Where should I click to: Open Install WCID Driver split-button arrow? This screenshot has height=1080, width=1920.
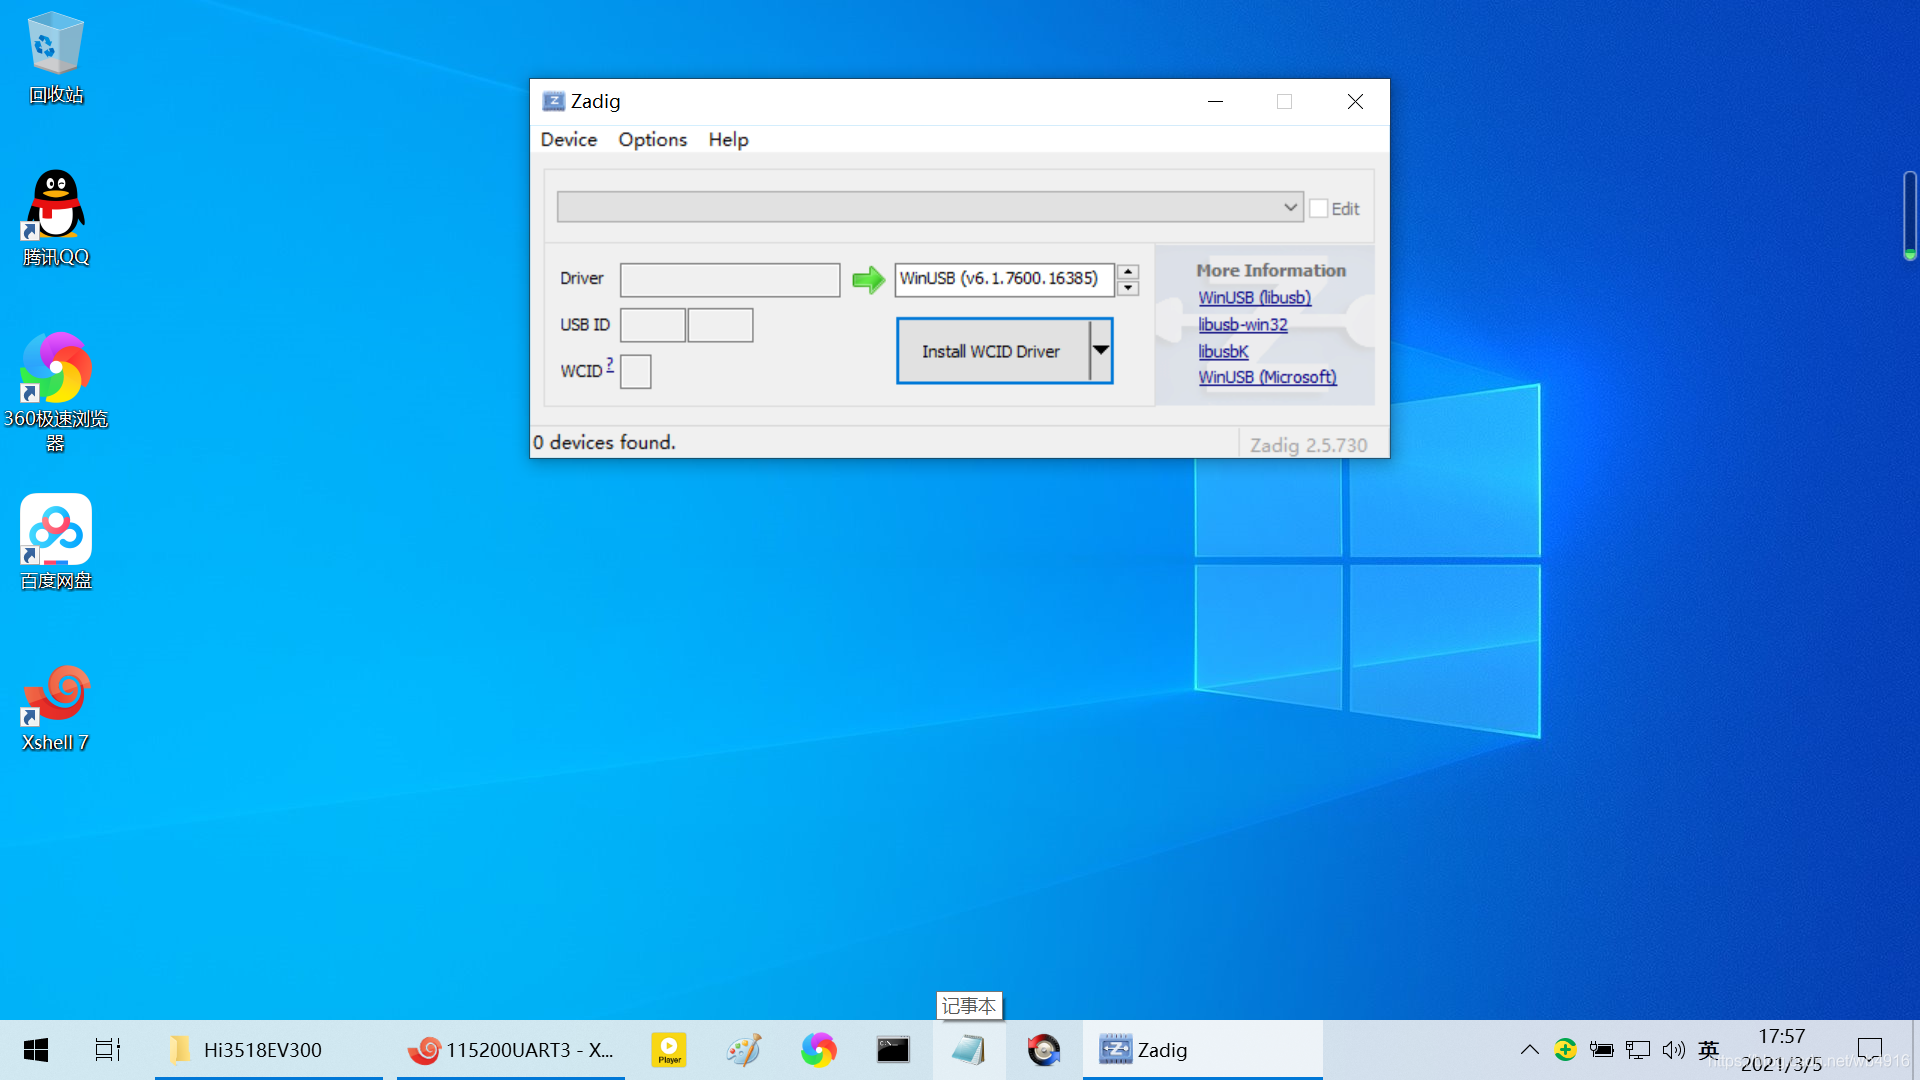[1101, 351]
